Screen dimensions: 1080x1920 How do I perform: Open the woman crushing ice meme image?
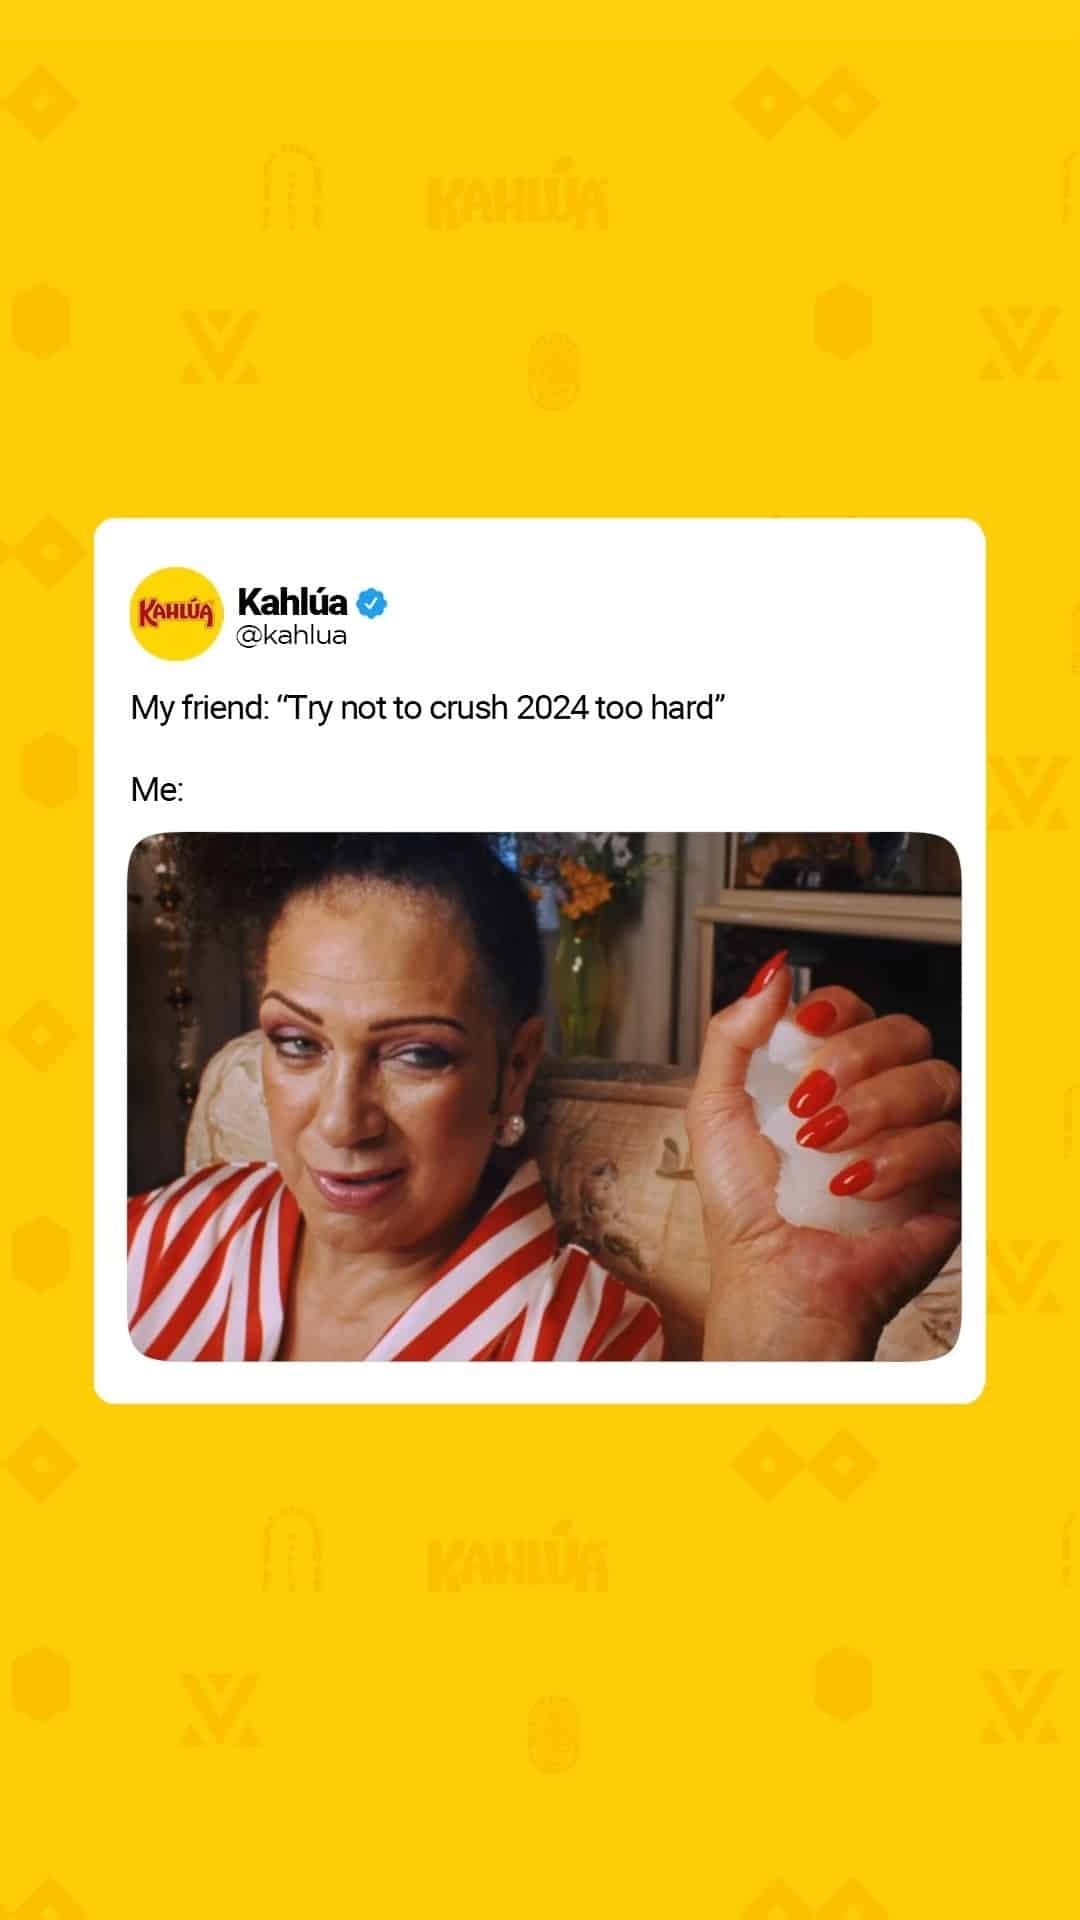coord(544,1096)
